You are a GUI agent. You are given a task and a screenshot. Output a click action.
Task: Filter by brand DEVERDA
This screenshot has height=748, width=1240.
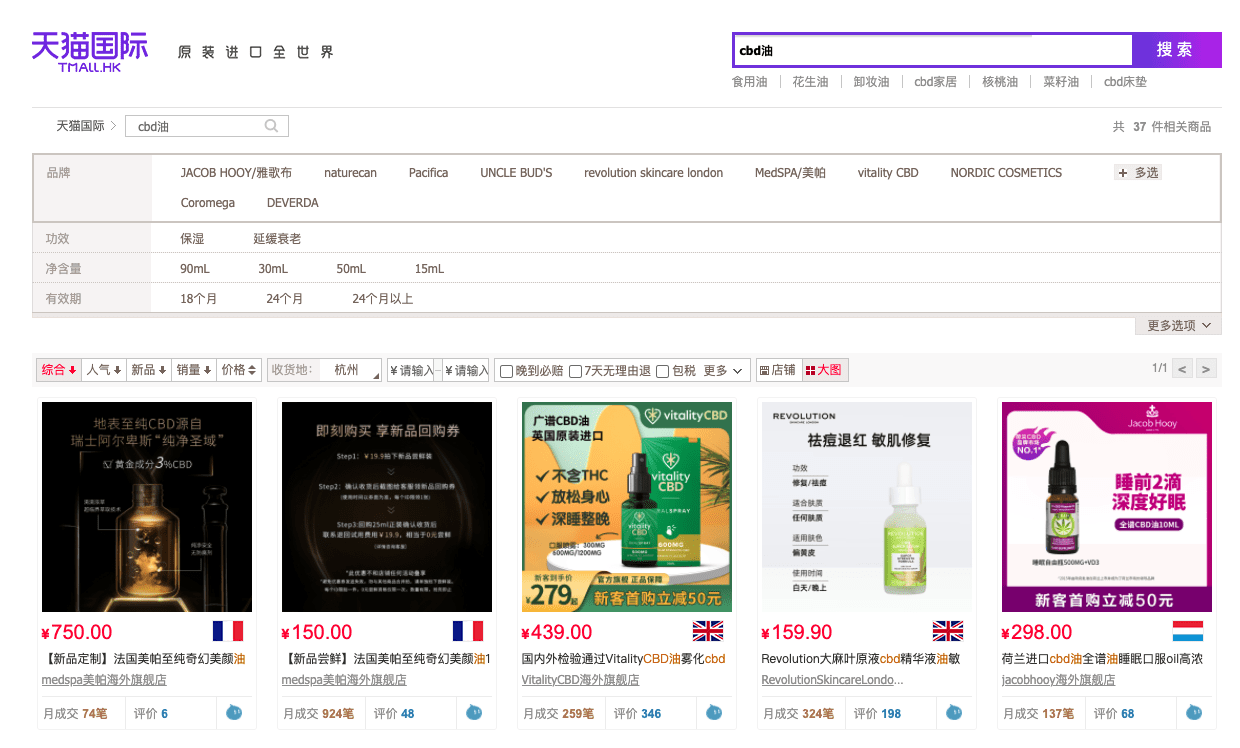click(x=293, y=203)
